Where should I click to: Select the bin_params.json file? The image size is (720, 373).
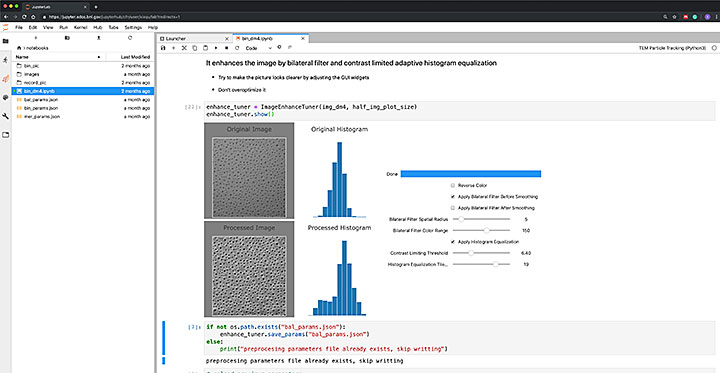tap(83, 108)
